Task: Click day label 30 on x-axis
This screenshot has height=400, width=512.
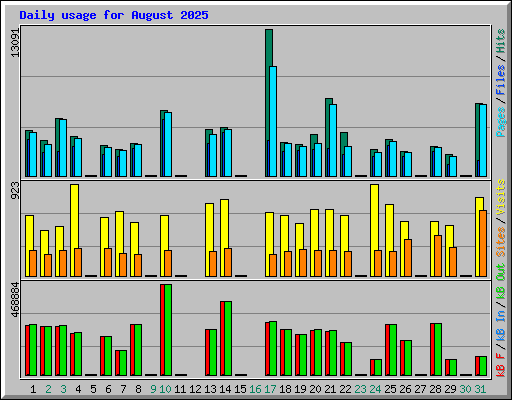Action: [465, 389]
